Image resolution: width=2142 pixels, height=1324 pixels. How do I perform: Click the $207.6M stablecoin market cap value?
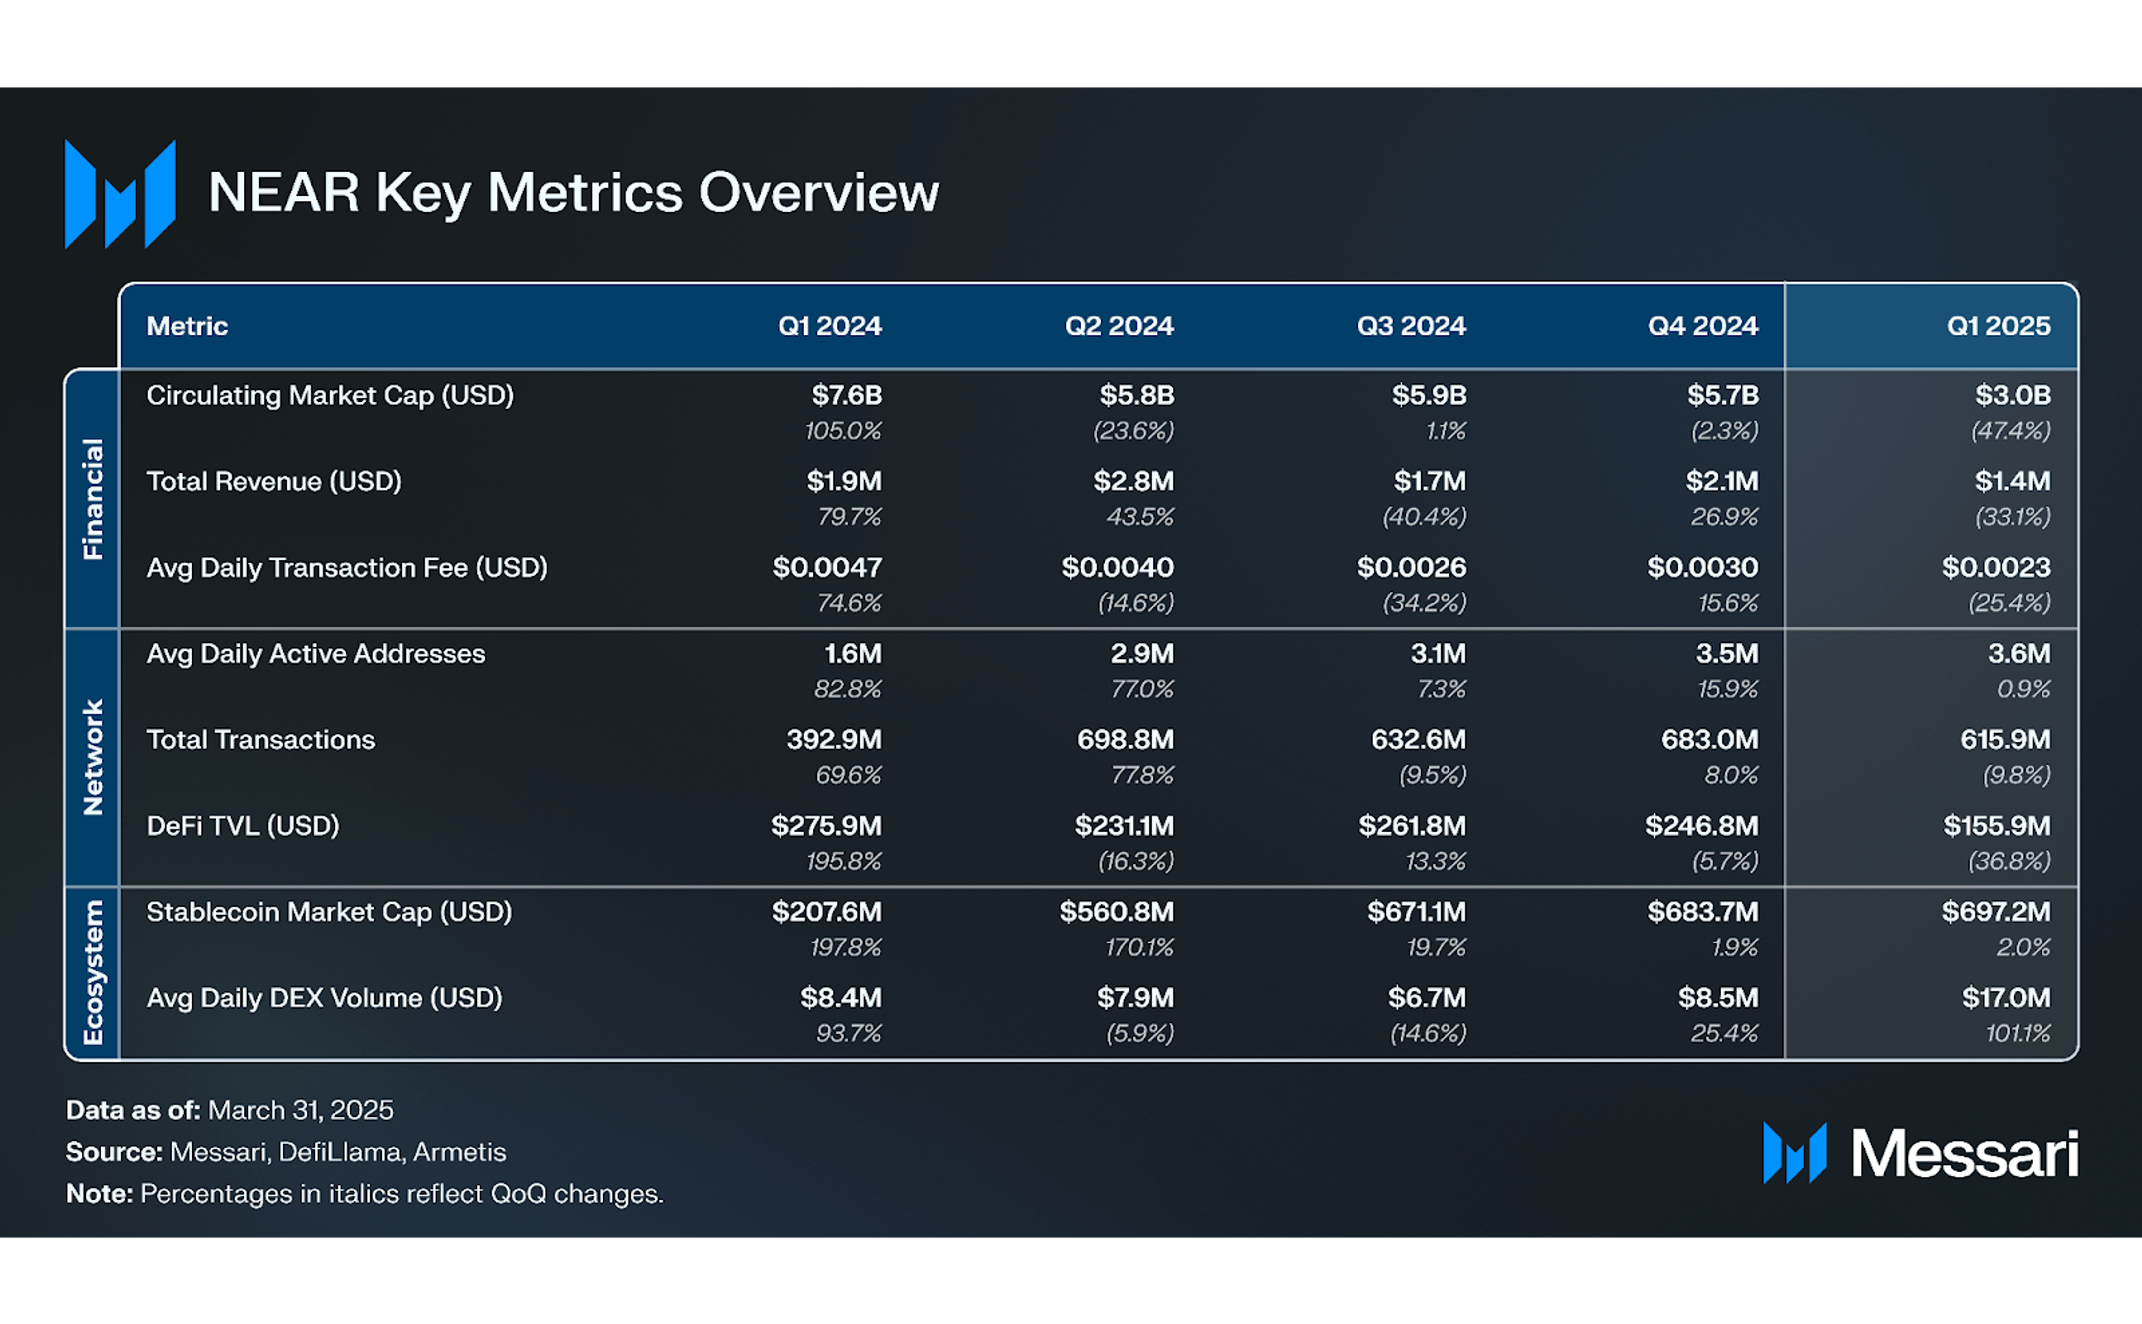(x=827, y=911)
